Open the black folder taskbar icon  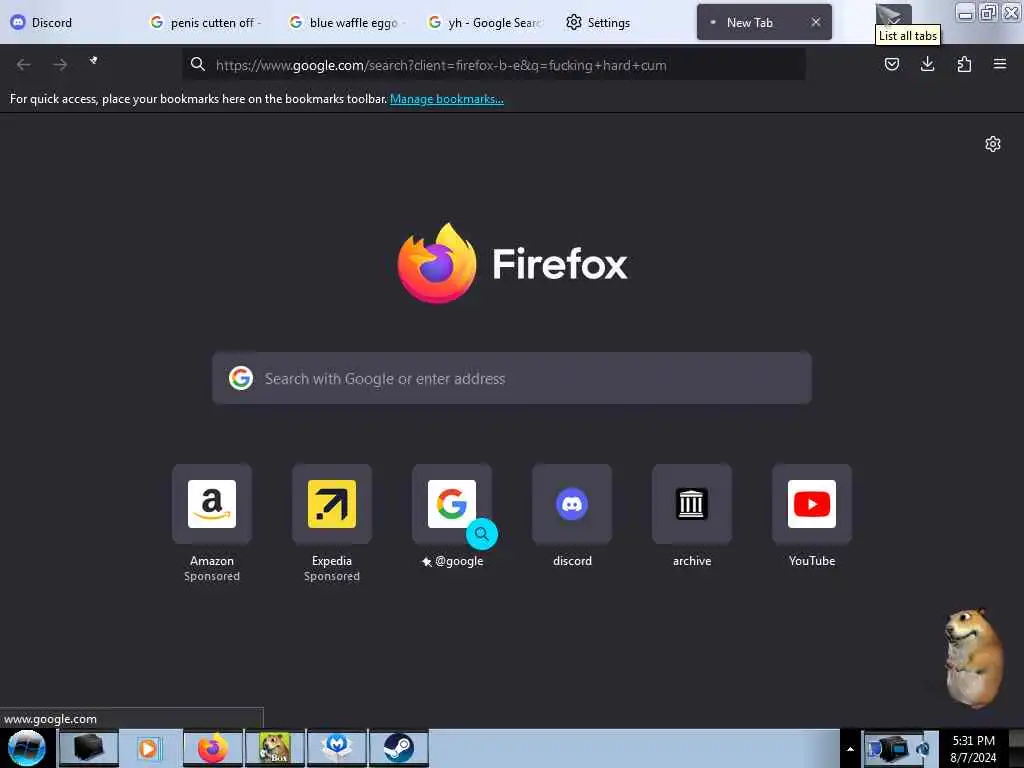pos(89,748)
